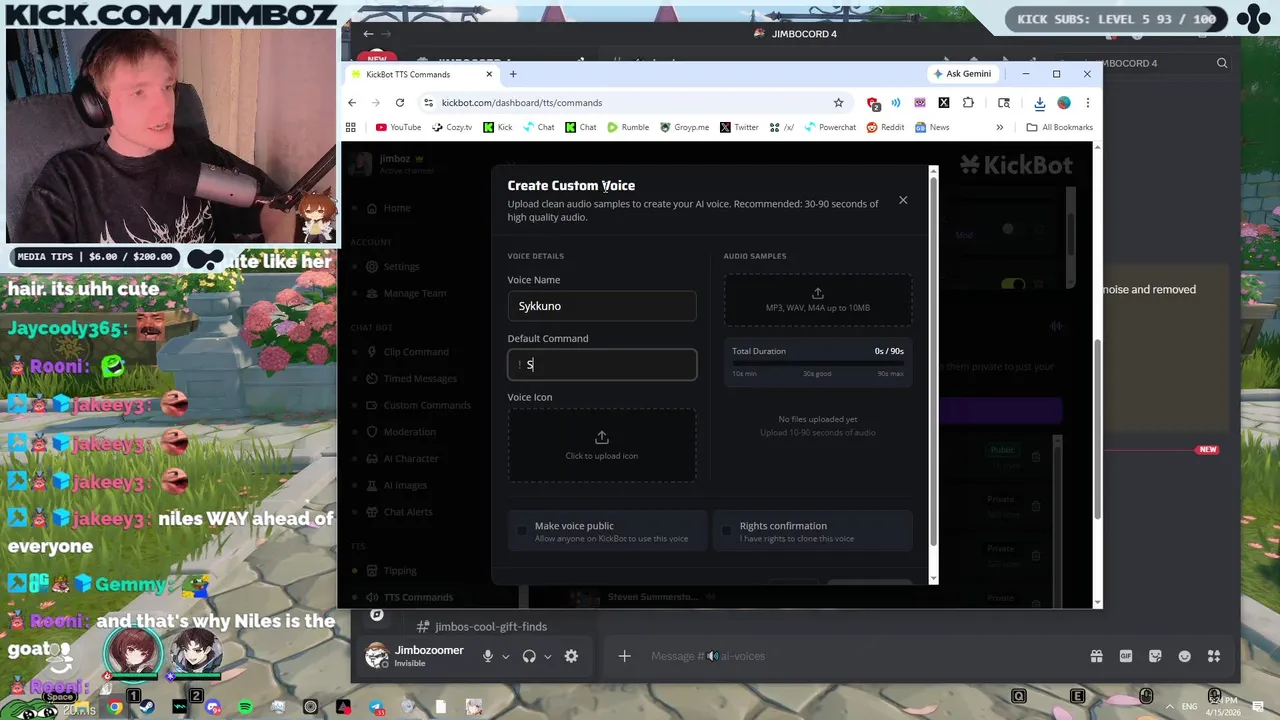Open the Discord emoji picker
Viewport: 1280px width, 720px height.
tap(1185, 656)
